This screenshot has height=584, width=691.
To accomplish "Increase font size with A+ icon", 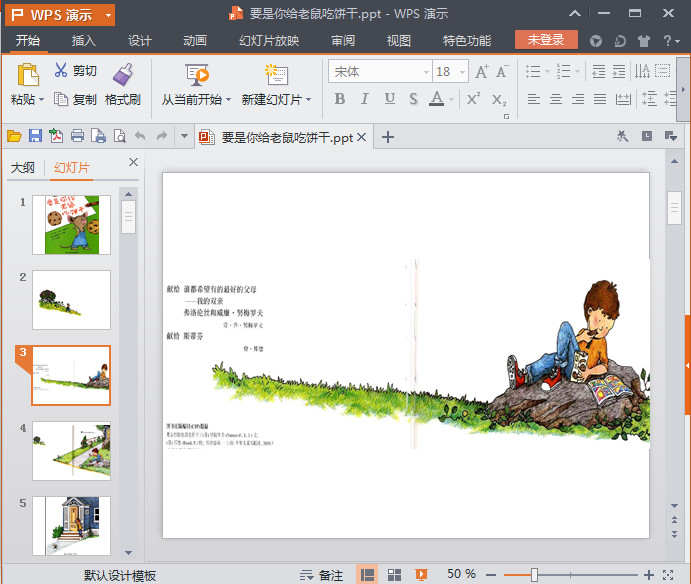I will (x=482, y=71).
